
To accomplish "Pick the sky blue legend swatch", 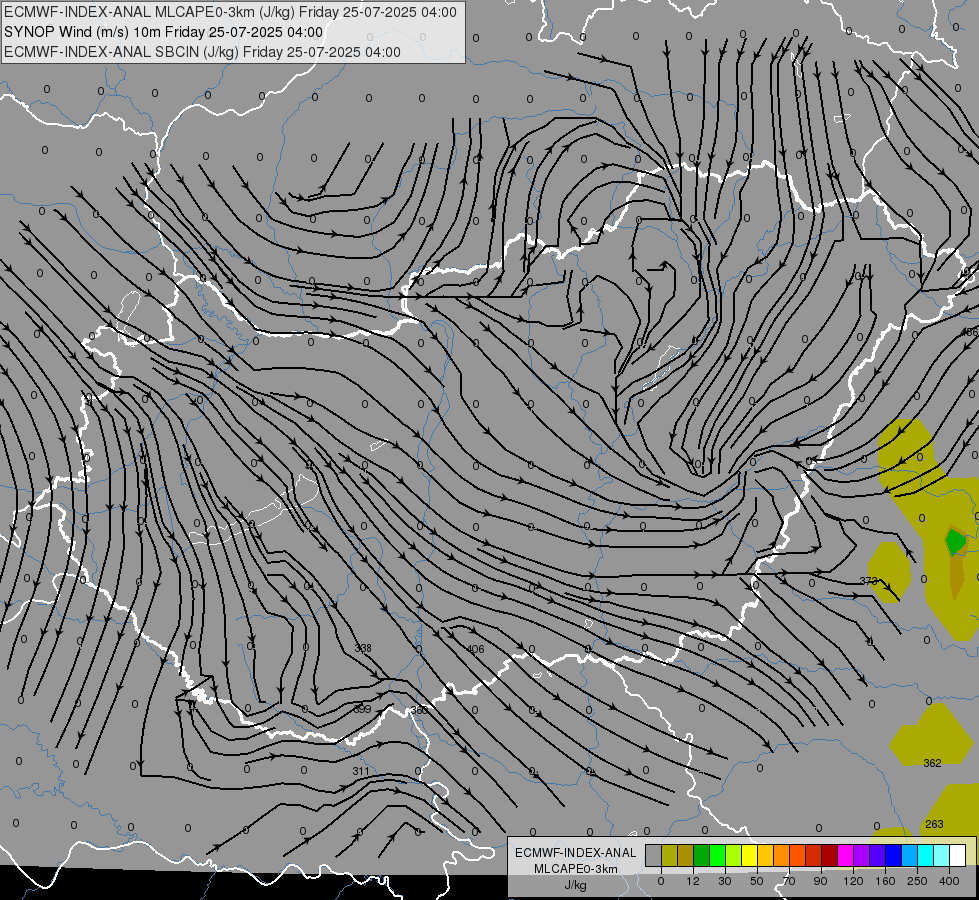I will tap(910, 856).
